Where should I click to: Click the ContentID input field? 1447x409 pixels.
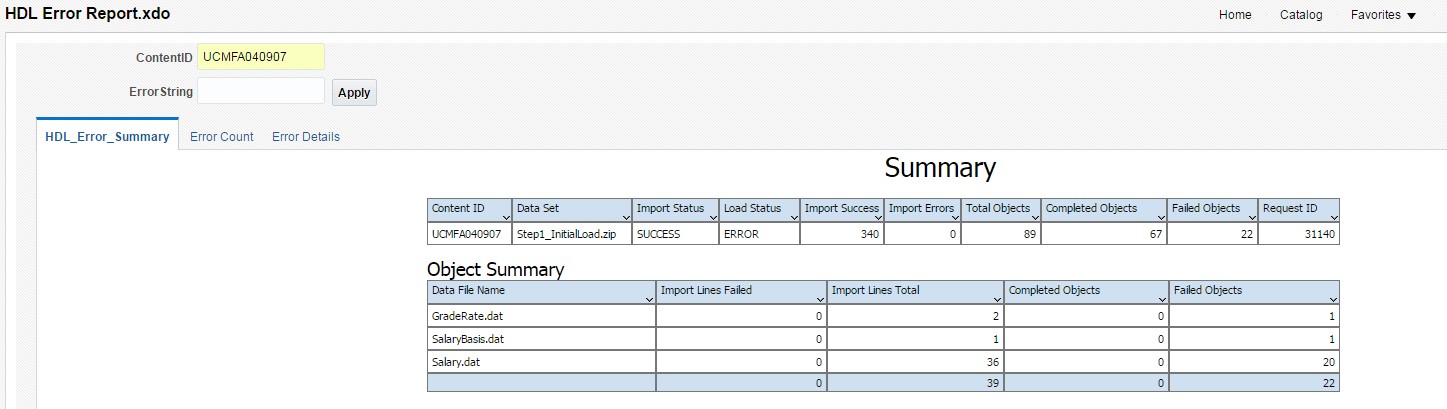click(x=261, y=57)
